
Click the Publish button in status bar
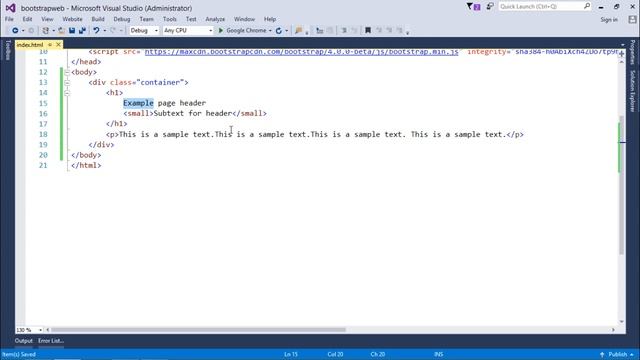click(x=618, y=354)
